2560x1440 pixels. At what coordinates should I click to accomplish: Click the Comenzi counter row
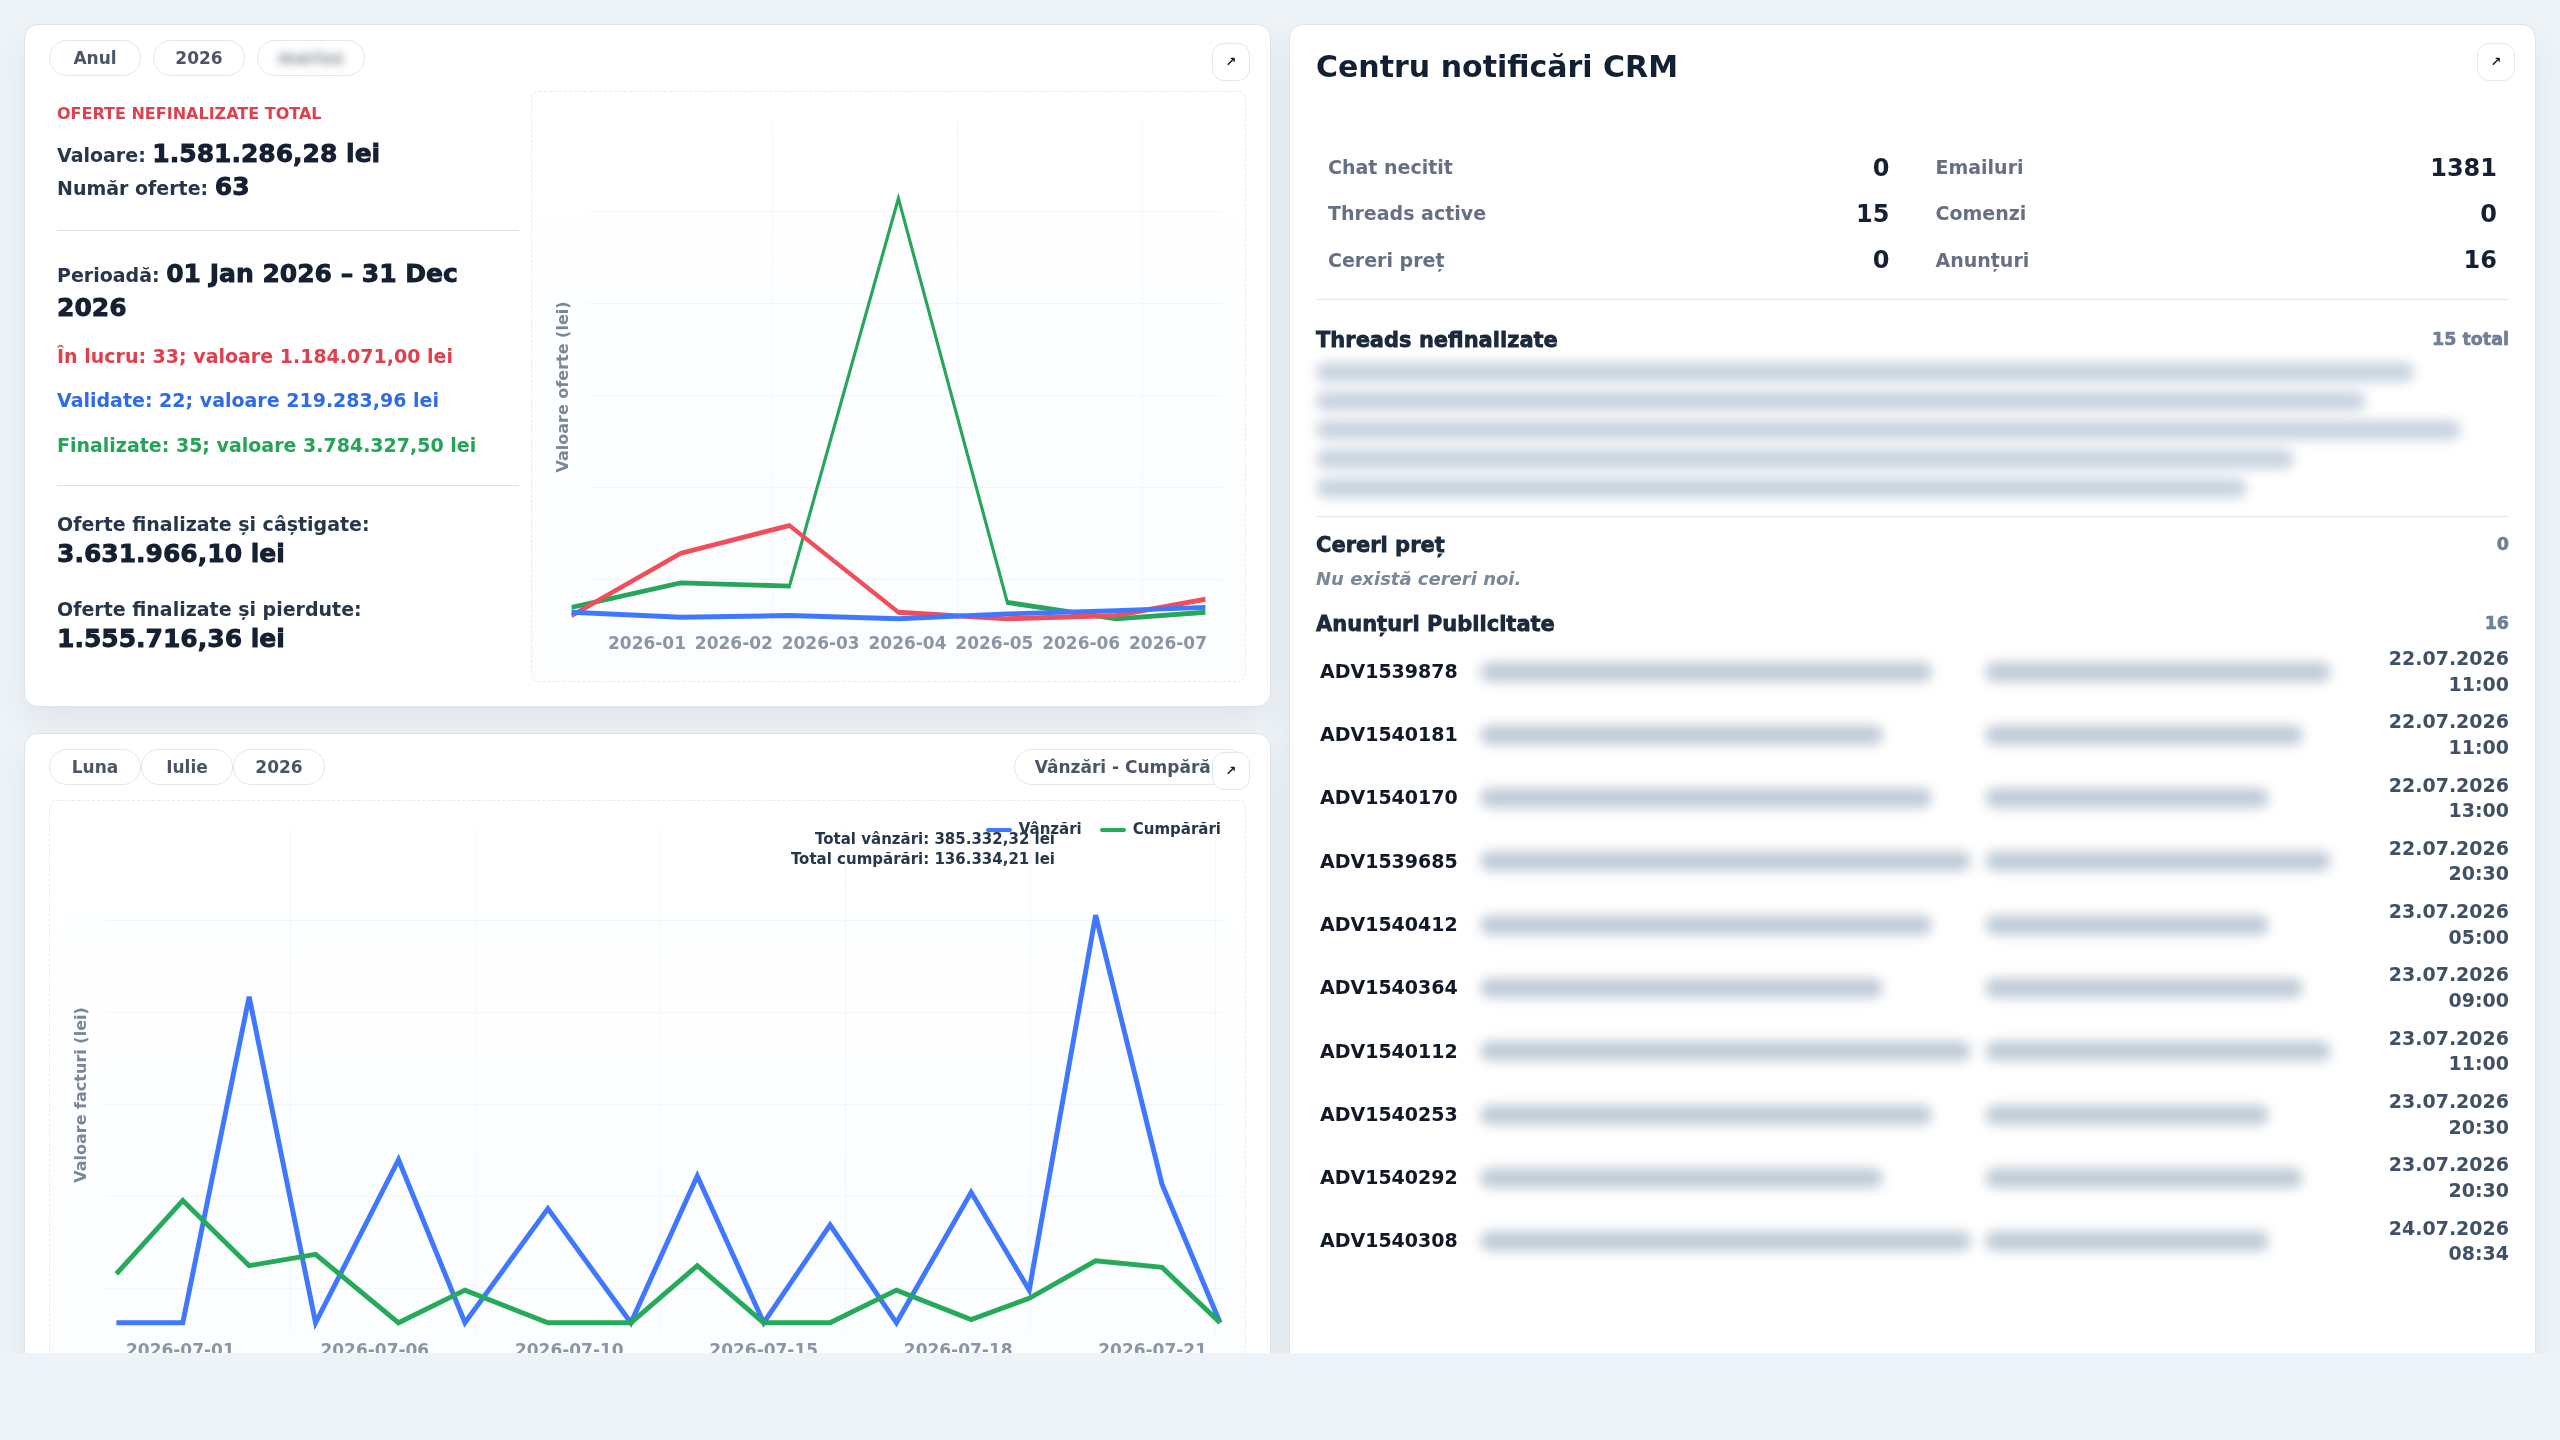tap(2216, 214)
